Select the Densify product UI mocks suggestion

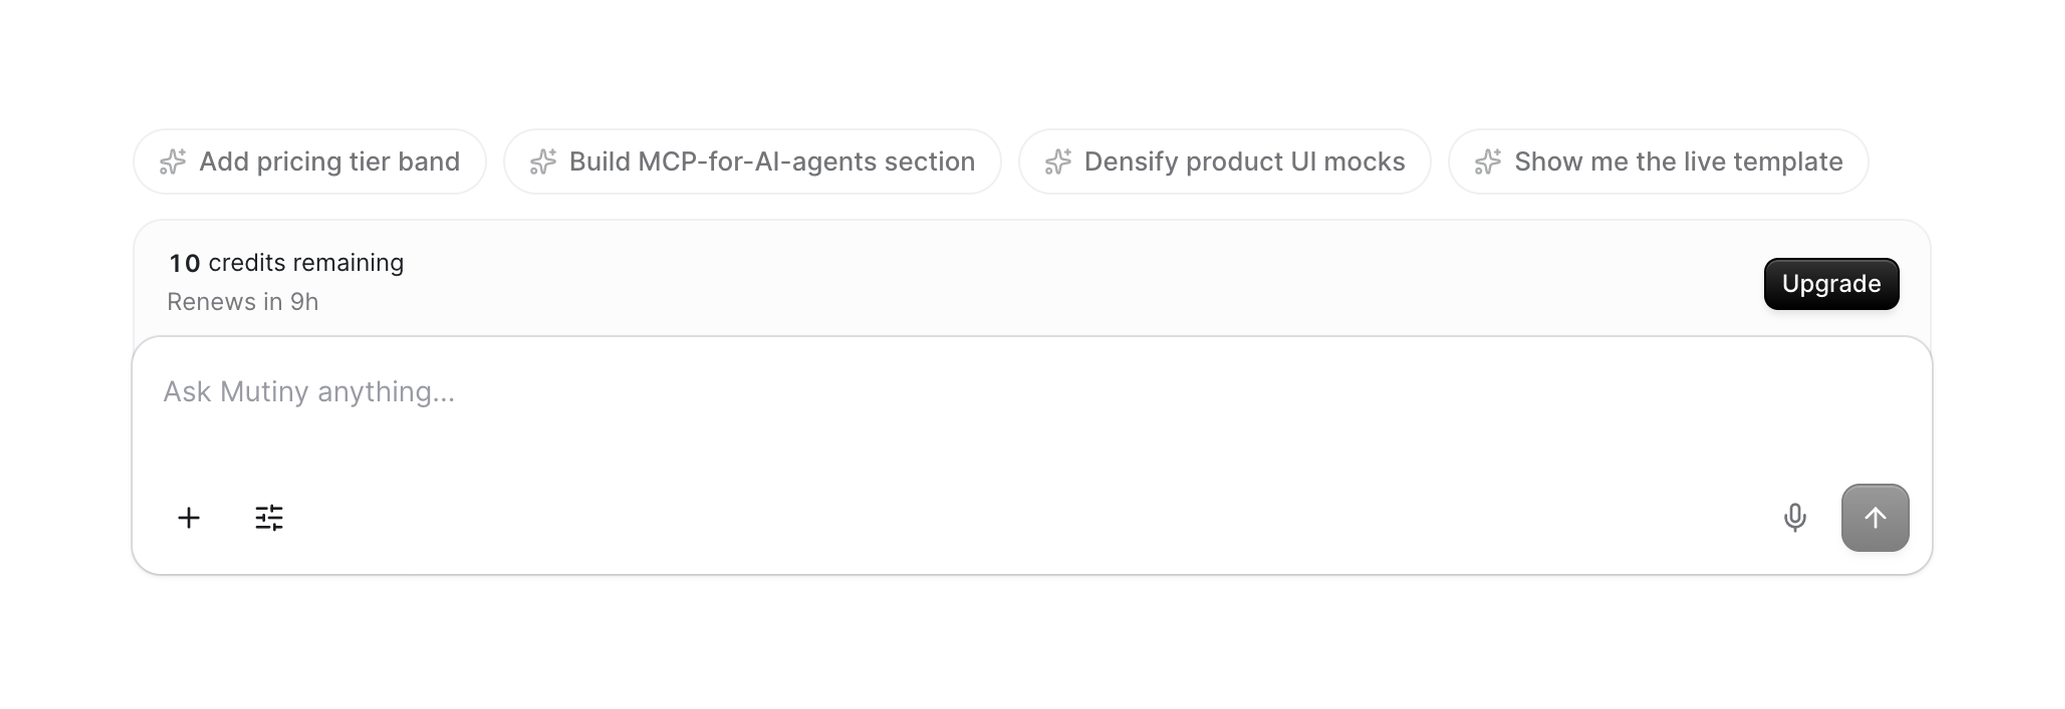pyautogui.click(x=1225, y=162)
